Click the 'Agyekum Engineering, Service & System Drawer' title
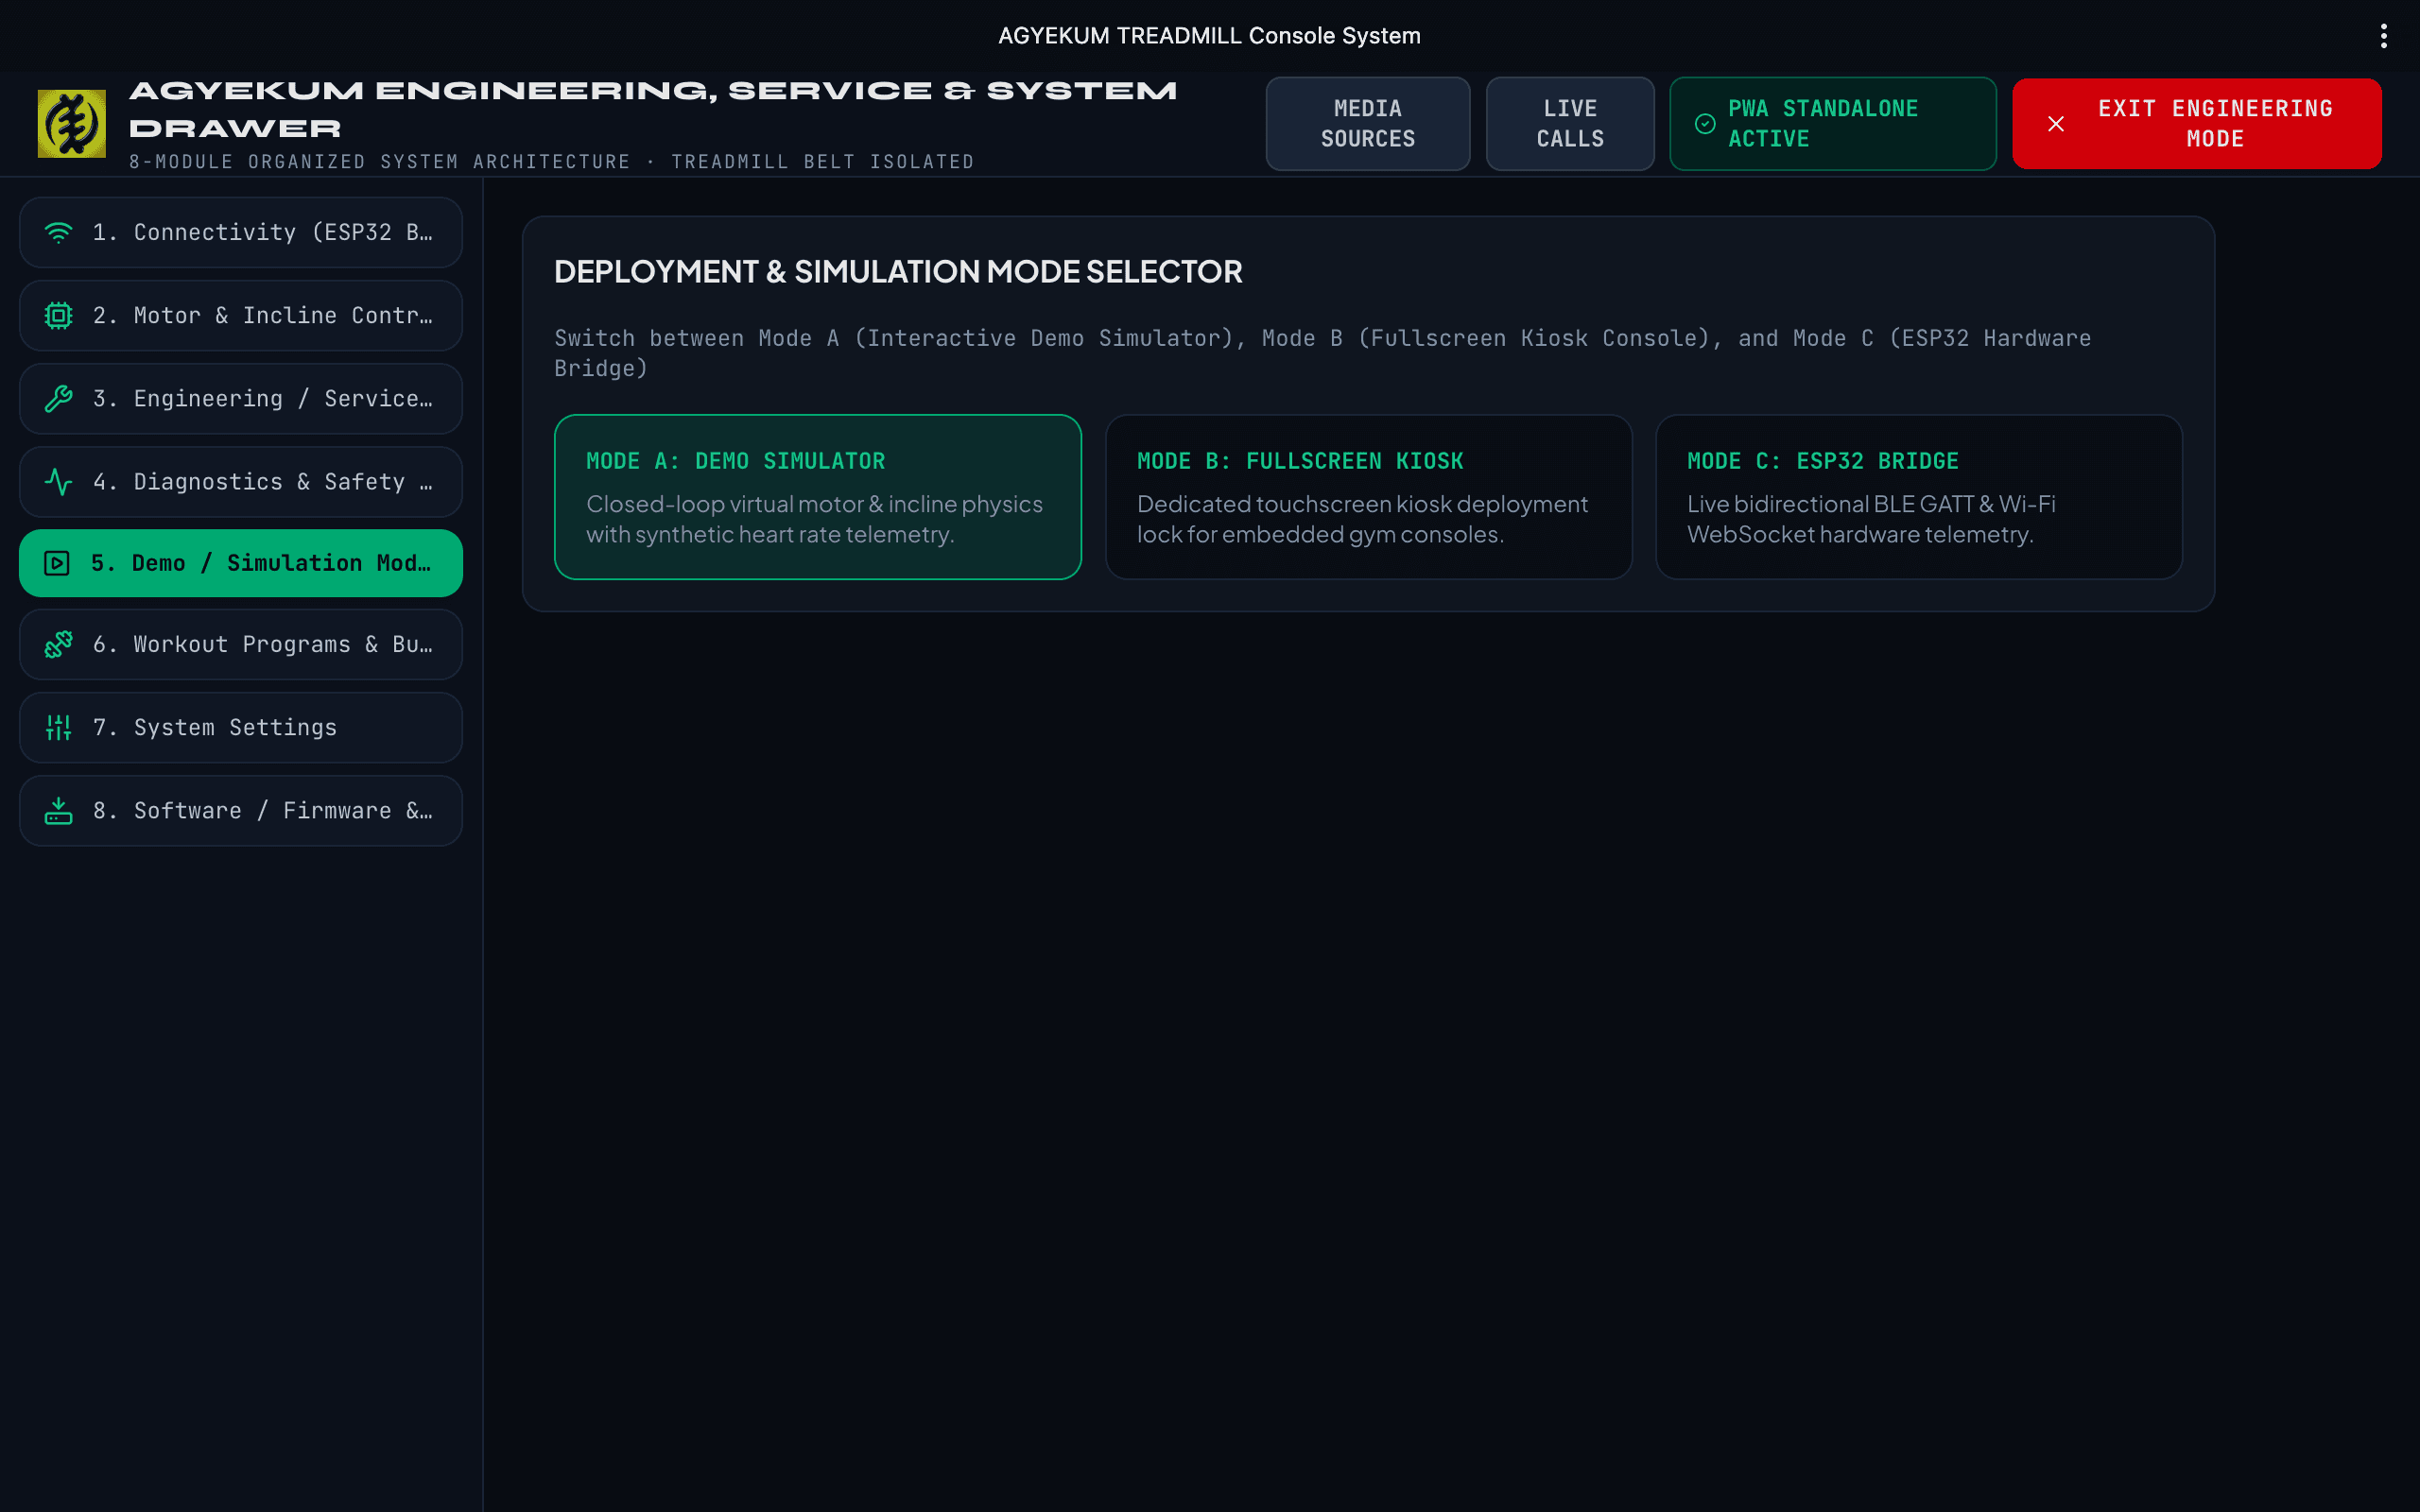Viewport: 2420px width, 1512px height. (653, 109)
